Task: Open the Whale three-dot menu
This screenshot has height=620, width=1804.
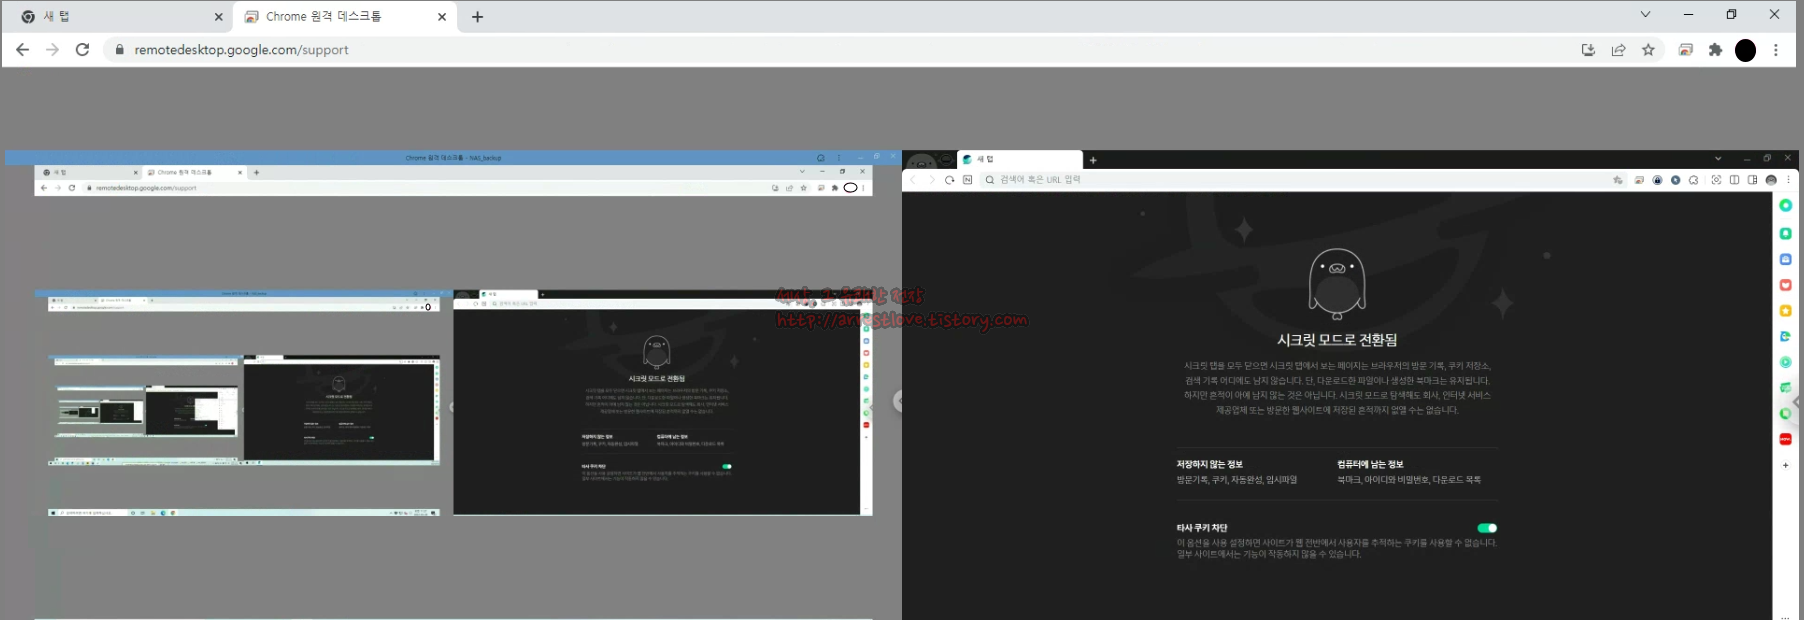Action: pos(1788,180)
